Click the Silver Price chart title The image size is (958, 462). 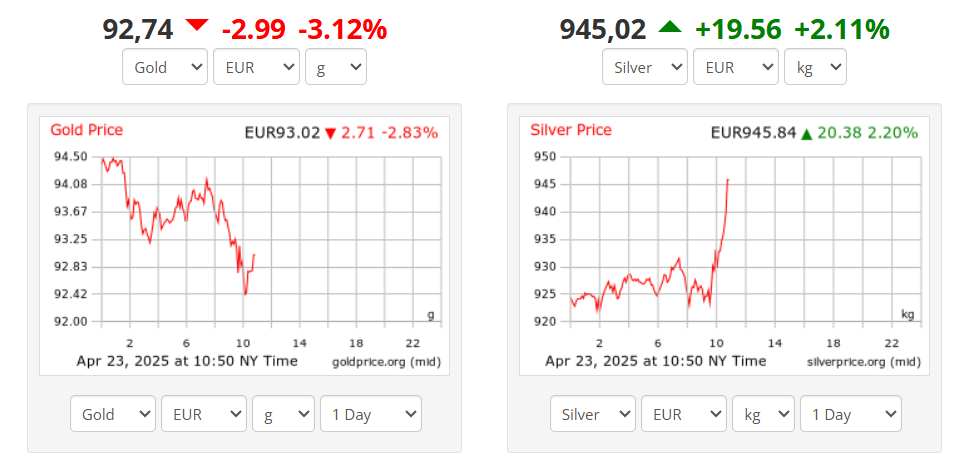571,130
